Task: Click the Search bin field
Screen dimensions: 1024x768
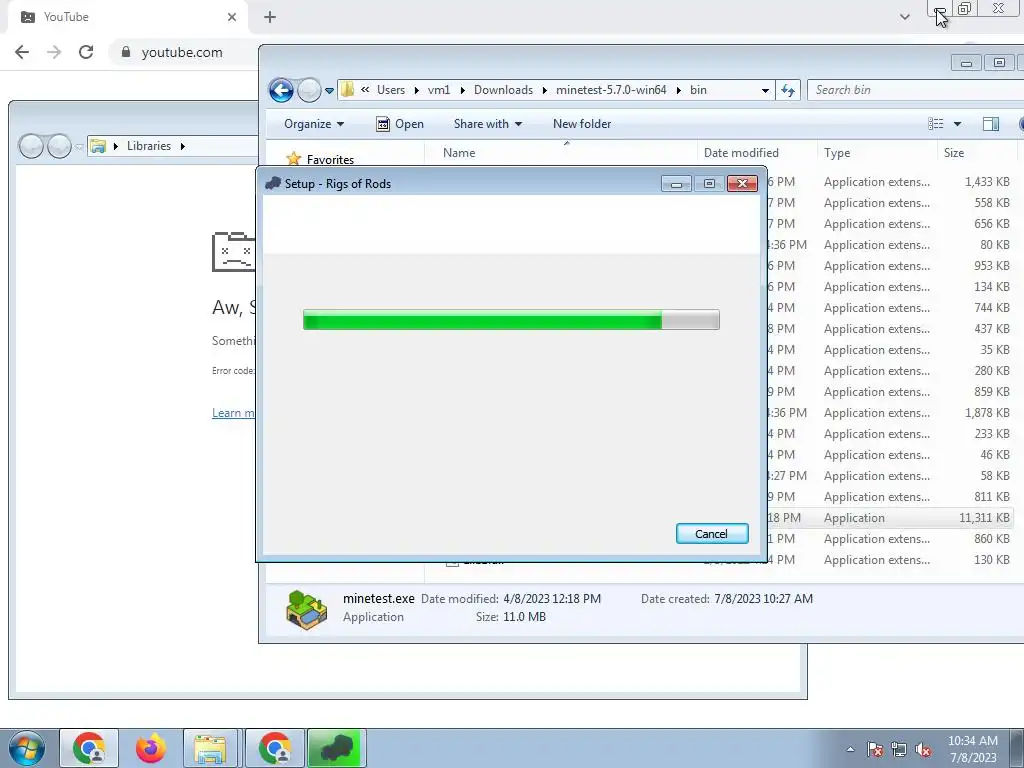Action: pos(914,90)
